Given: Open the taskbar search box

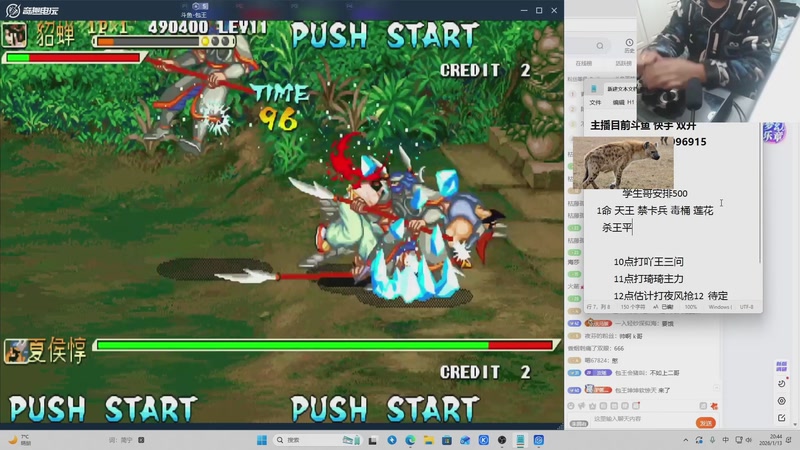Looking at the screenshot, I should 316,440.
